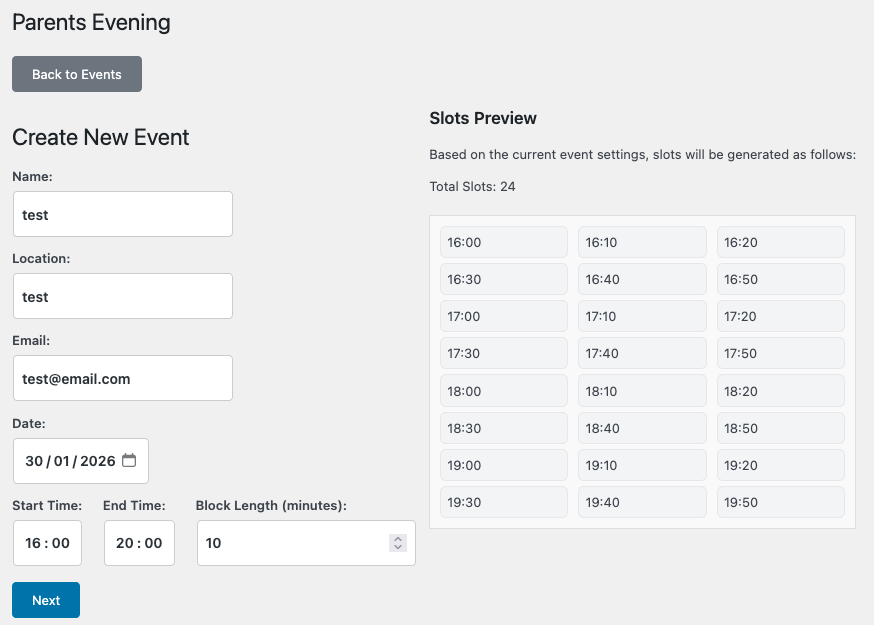The image size is (874, 625).
Task: Click the Location input field
Action: coord(122,296)
